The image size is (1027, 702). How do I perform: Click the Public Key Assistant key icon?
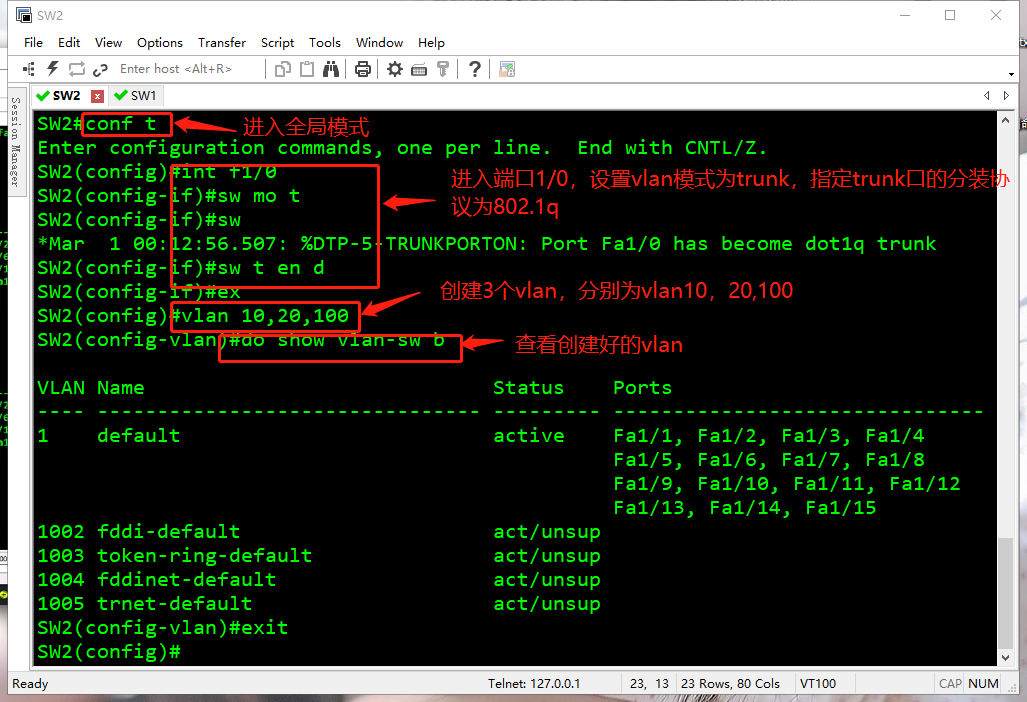pyautogui.click(x=443, y=69)
